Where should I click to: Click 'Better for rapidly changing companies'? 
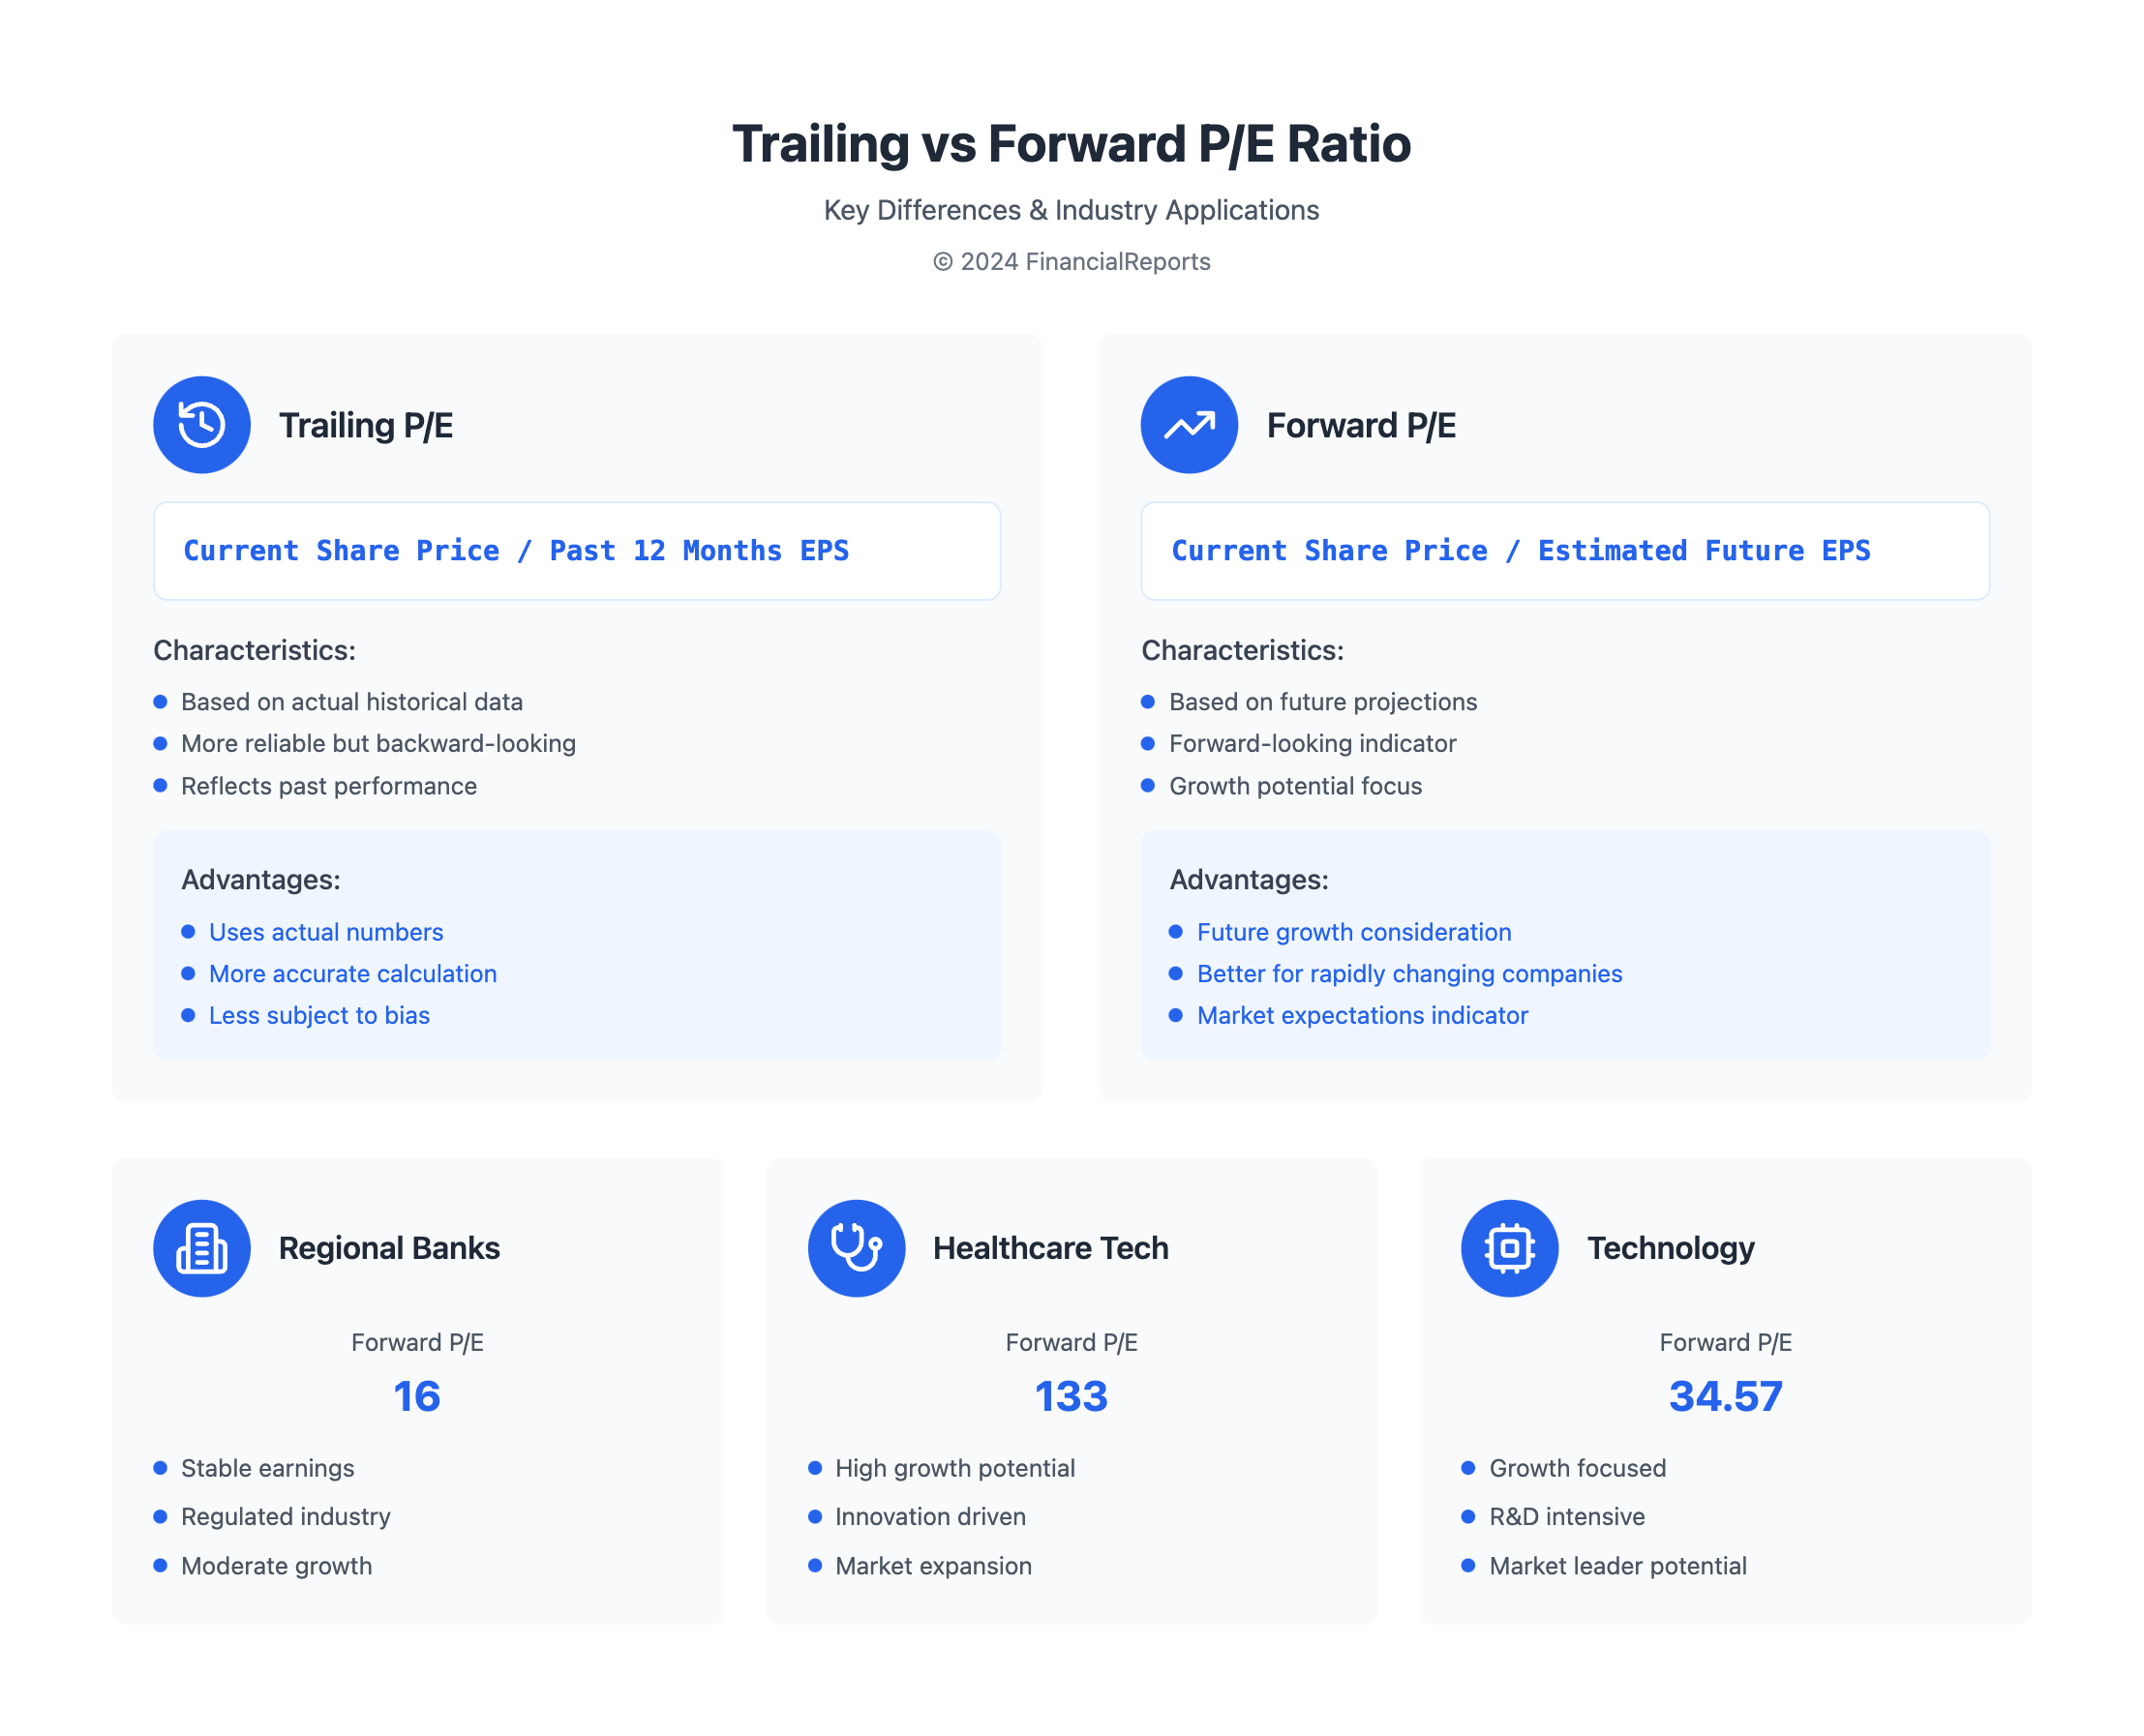click(x=1409, y=973)
